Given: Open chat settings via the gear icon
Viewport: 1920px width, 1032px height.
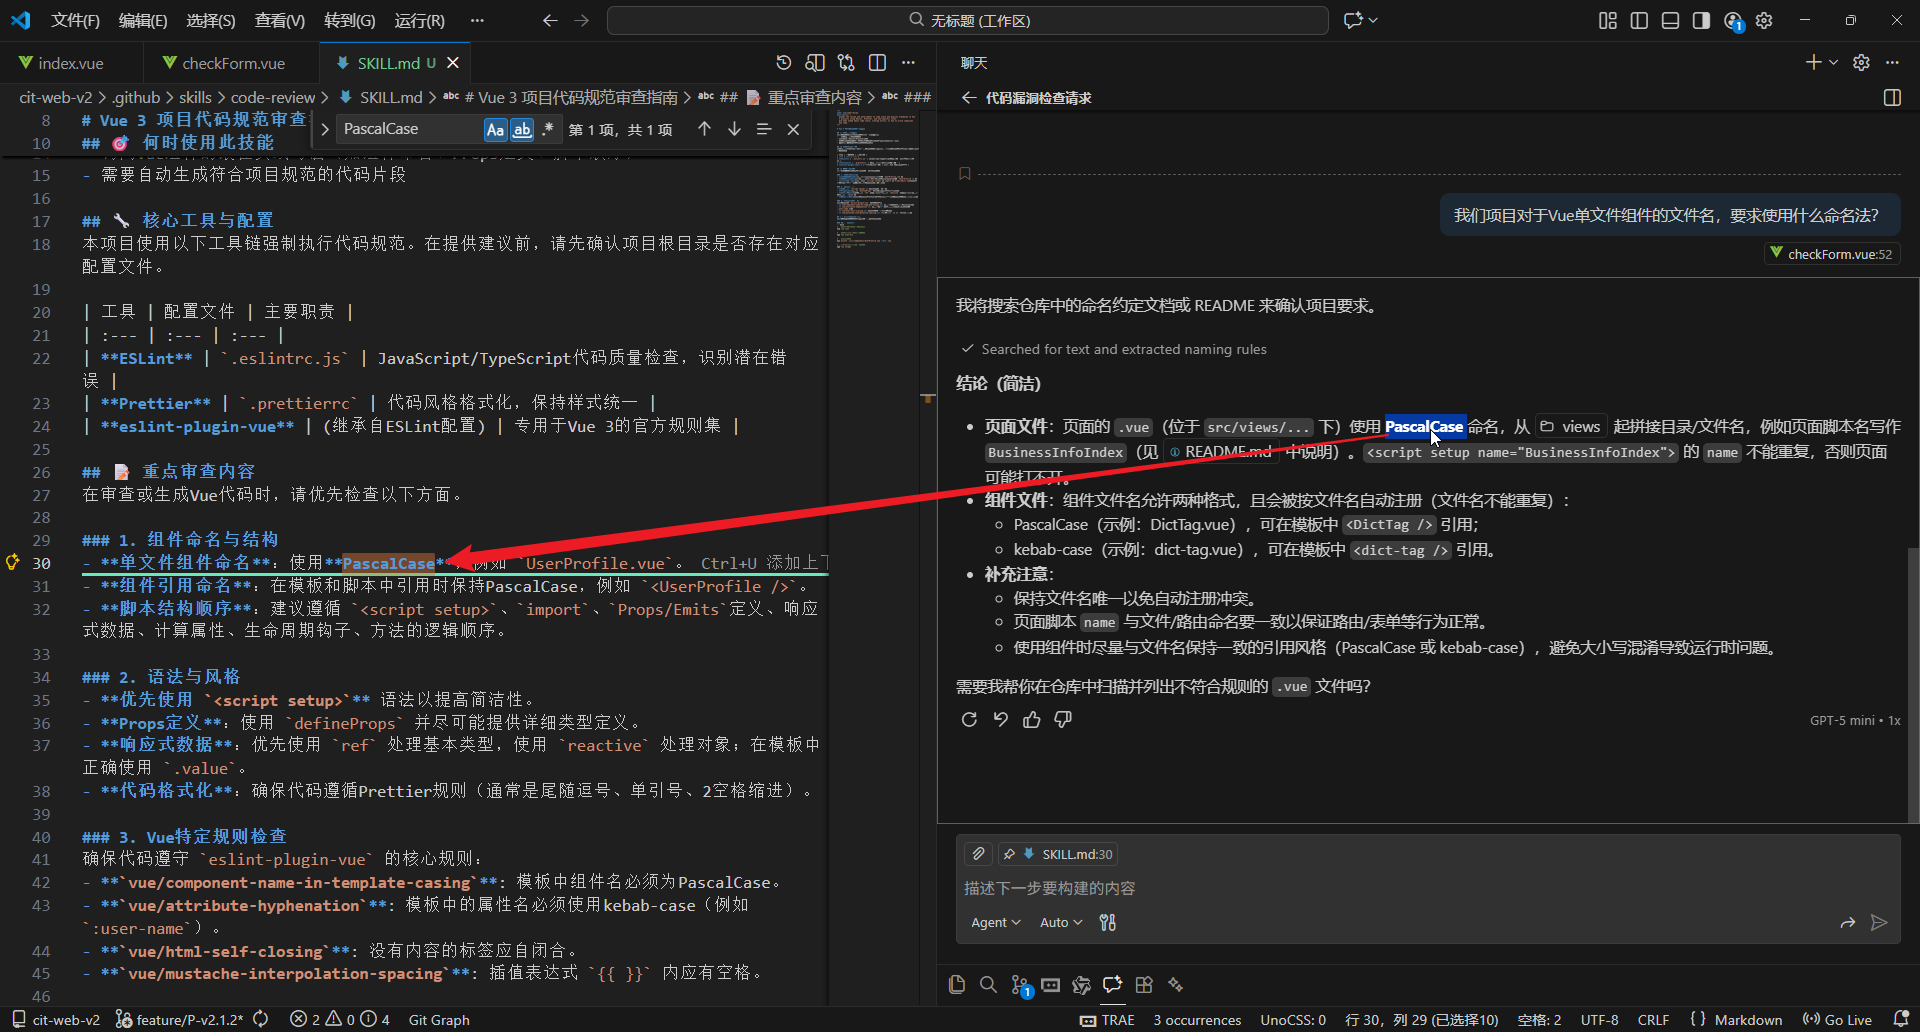Looking at the screenshot, I should [1861, 62].
